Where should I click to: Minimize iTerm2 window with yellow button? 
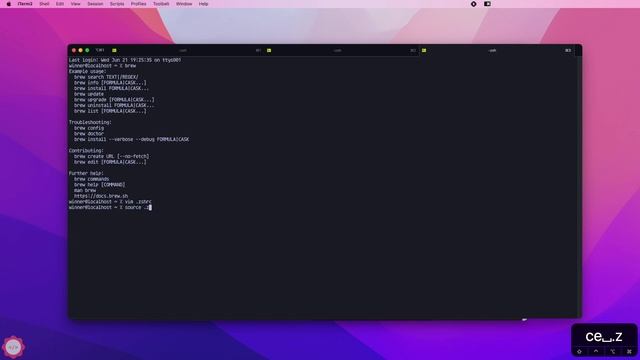tap(80, 50)
